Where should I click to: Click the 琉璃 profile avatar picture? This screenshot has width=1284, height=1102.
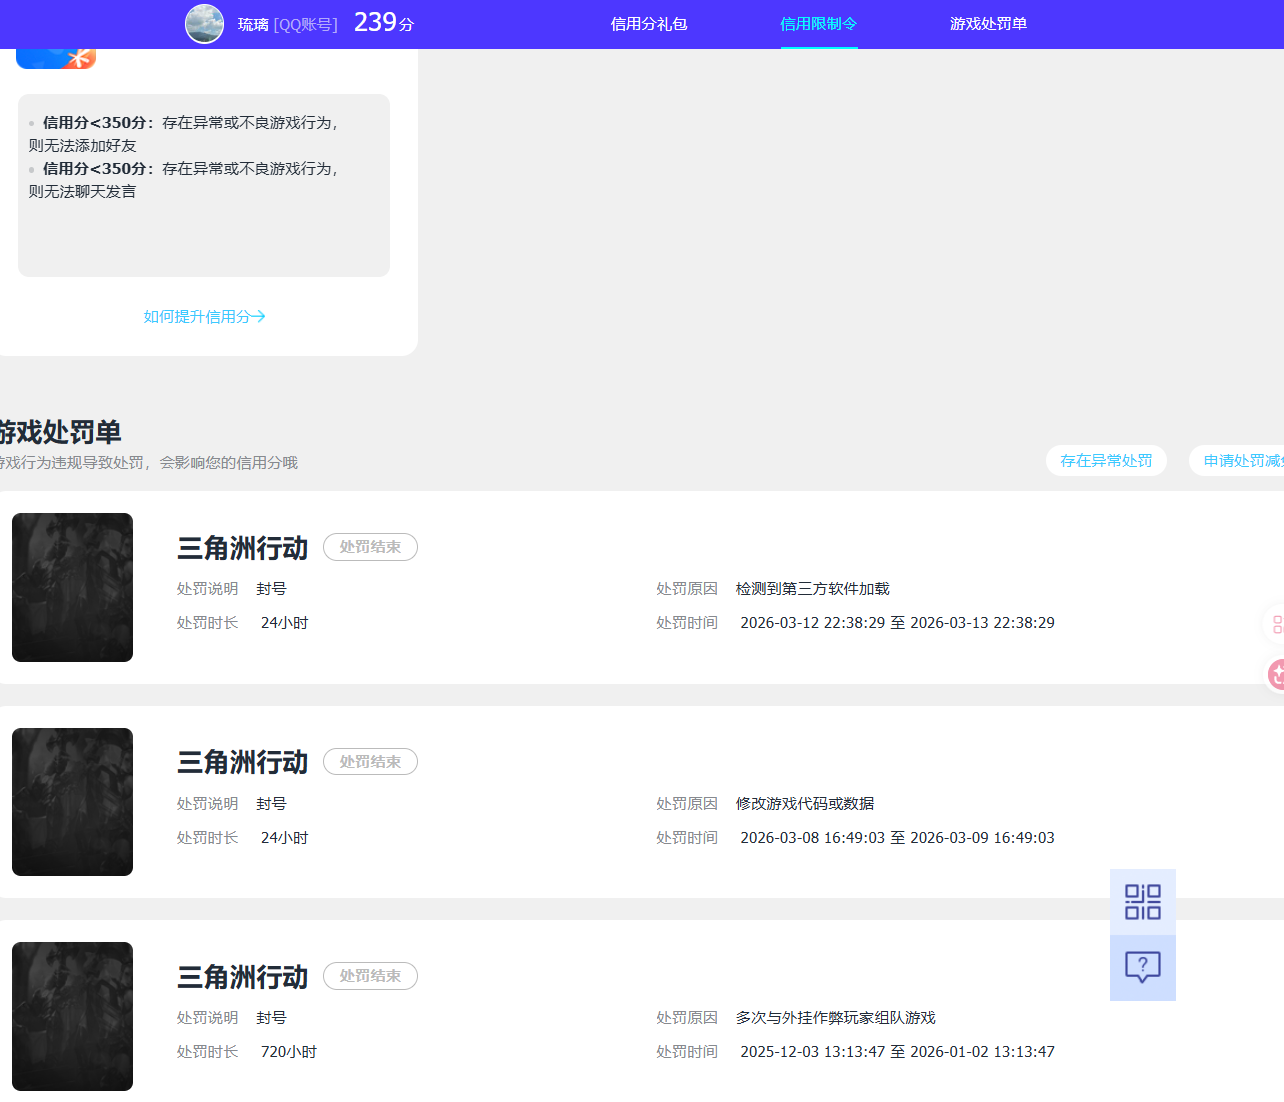pyautogui.click(x=204, y=24)
